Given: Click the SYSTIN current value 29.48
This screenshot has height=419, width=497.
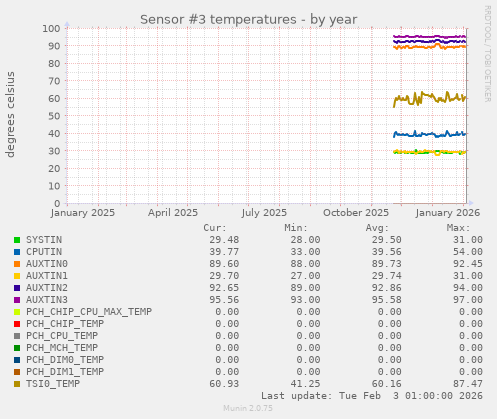Looking at the screenshot, I should pyautogui.click(x=224, y=240).
